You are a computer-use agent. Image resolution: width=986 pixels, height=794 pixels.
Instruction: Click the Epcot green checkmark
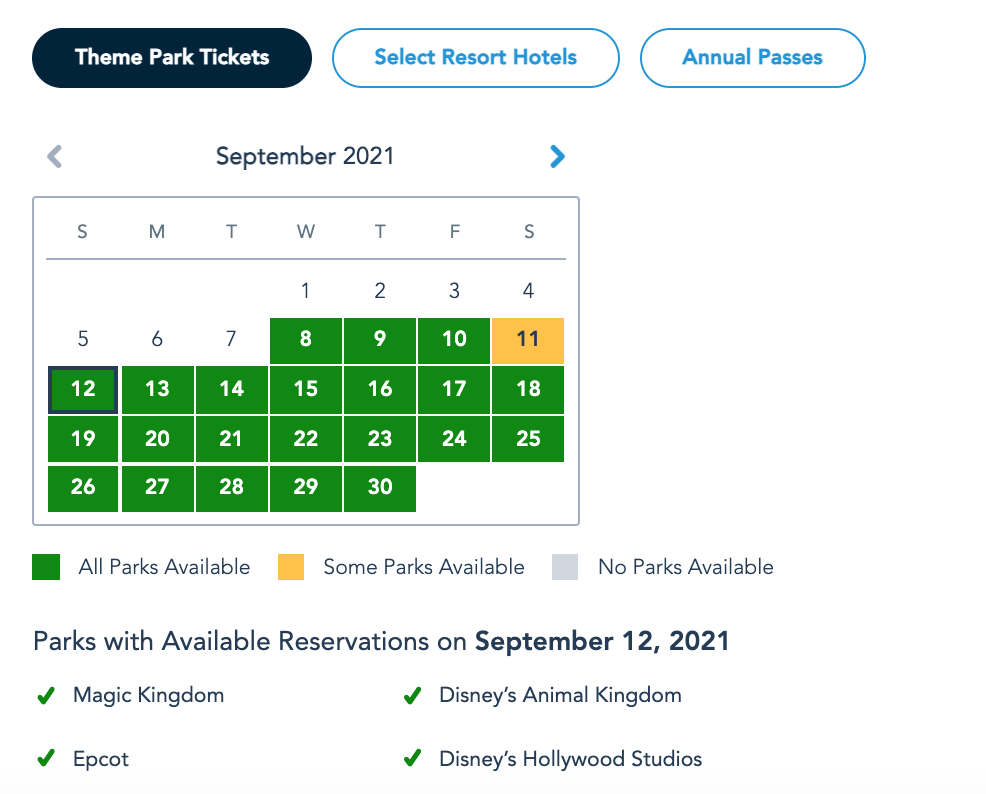tap(45, 759)
